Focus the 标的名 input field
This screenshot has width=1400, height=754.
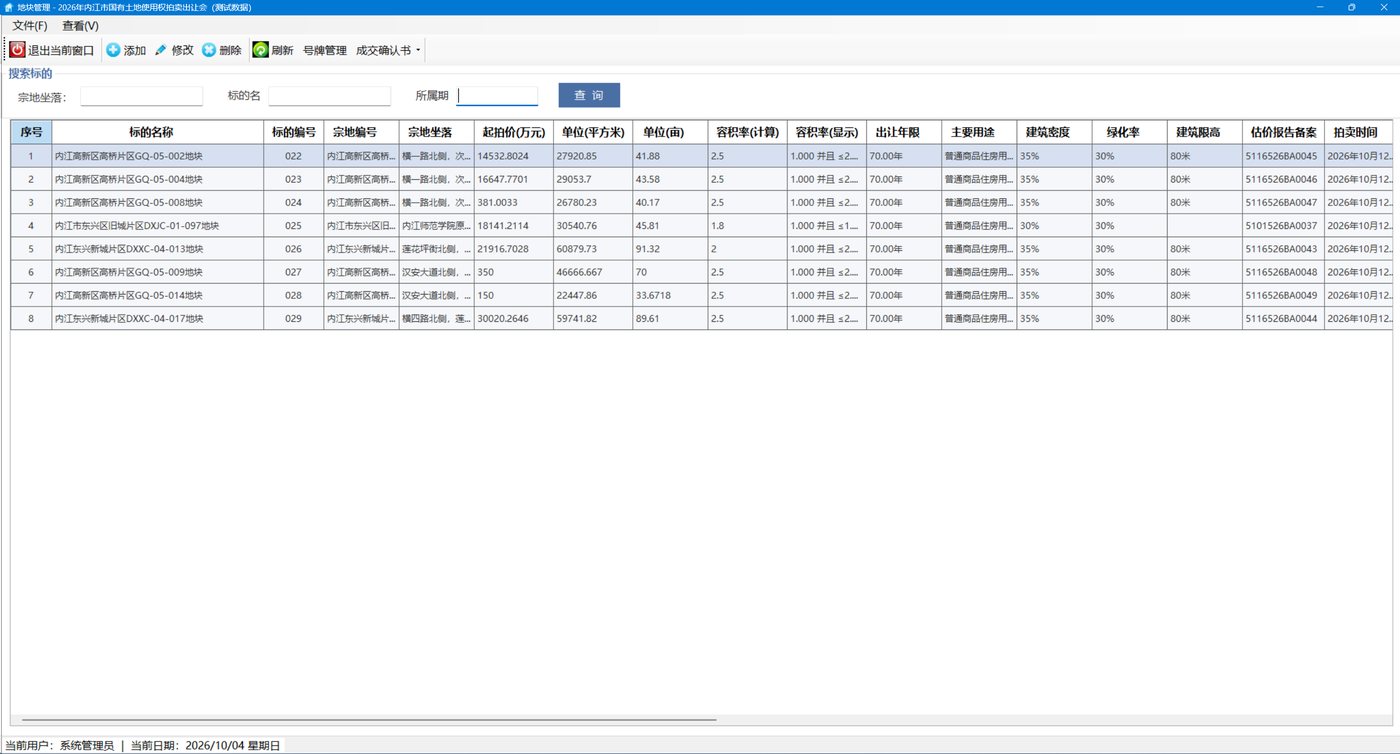click(329, 96)
